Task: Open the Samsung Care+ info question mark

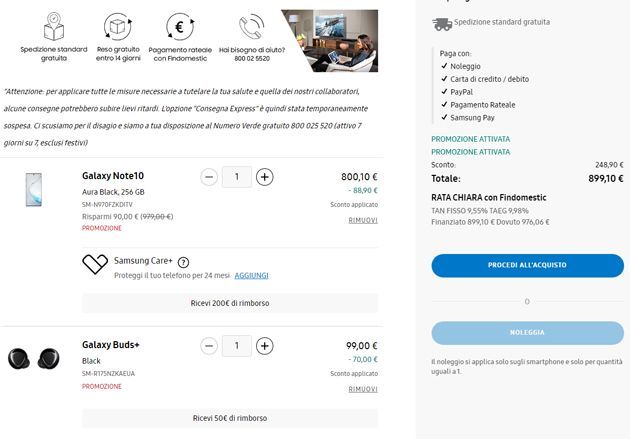Action: coord(183,262)
